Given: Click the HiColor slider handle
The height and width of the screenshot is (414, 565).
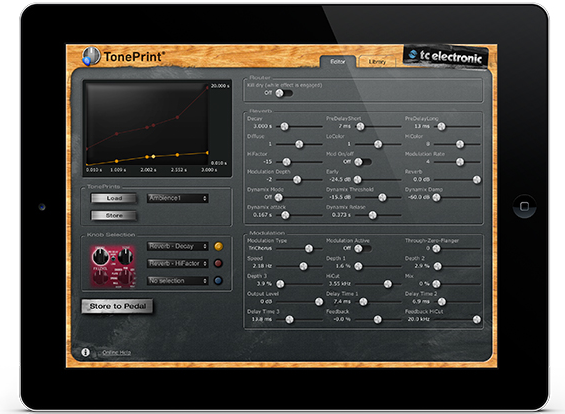Looking at the screenshot, I should click(460, 144).
